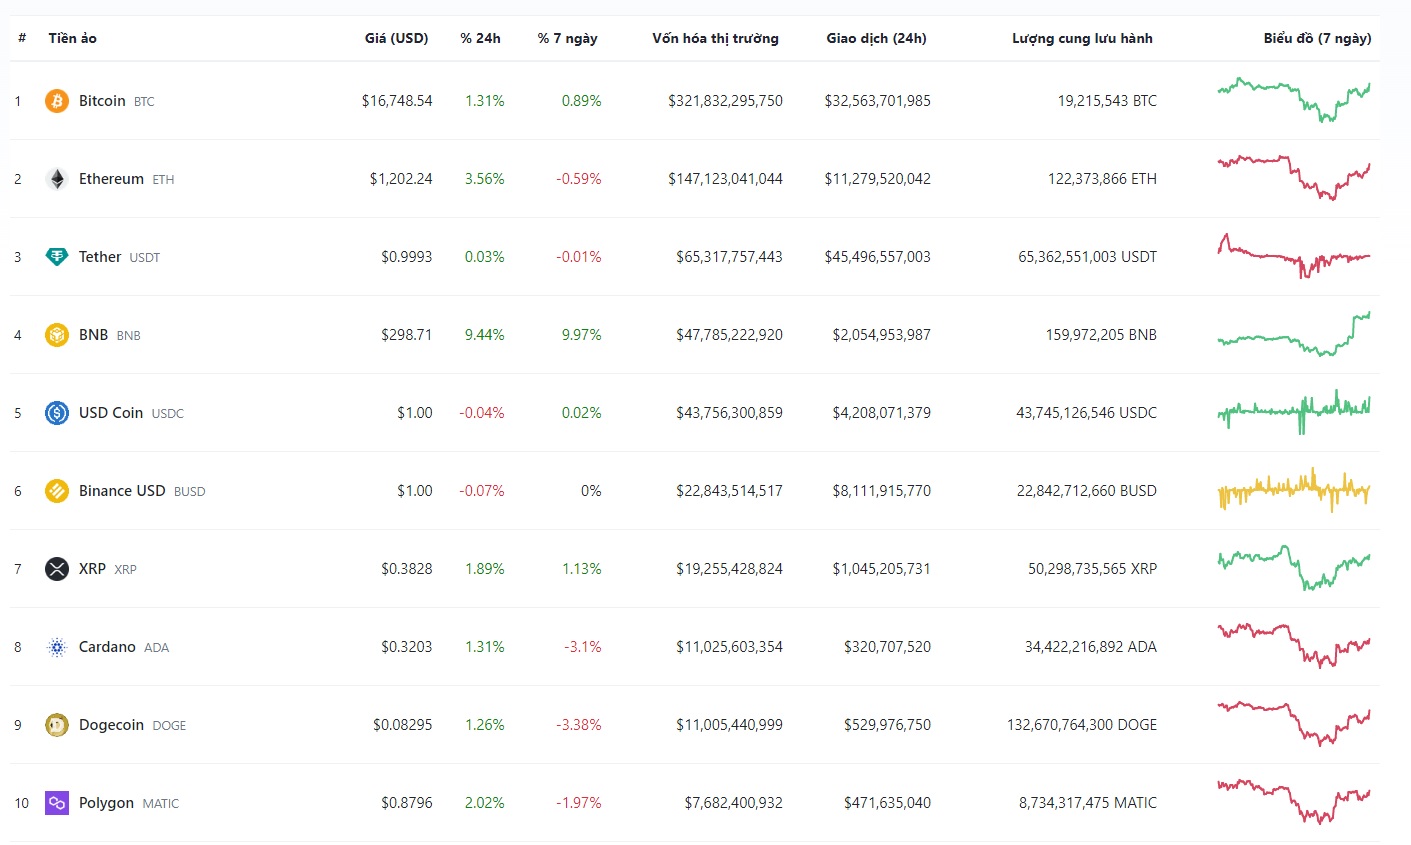View Binance USD yellow sparkline chart
The width and height of the screenshot is (1411, 845).
pyautogui.click(x=1294, y=490)
